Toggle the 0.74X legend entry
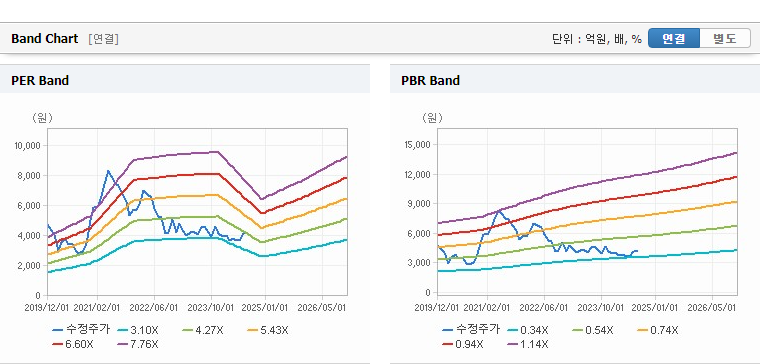Image resolution: width=760 pixels, height=364 pixels. [x=658, y=331]
